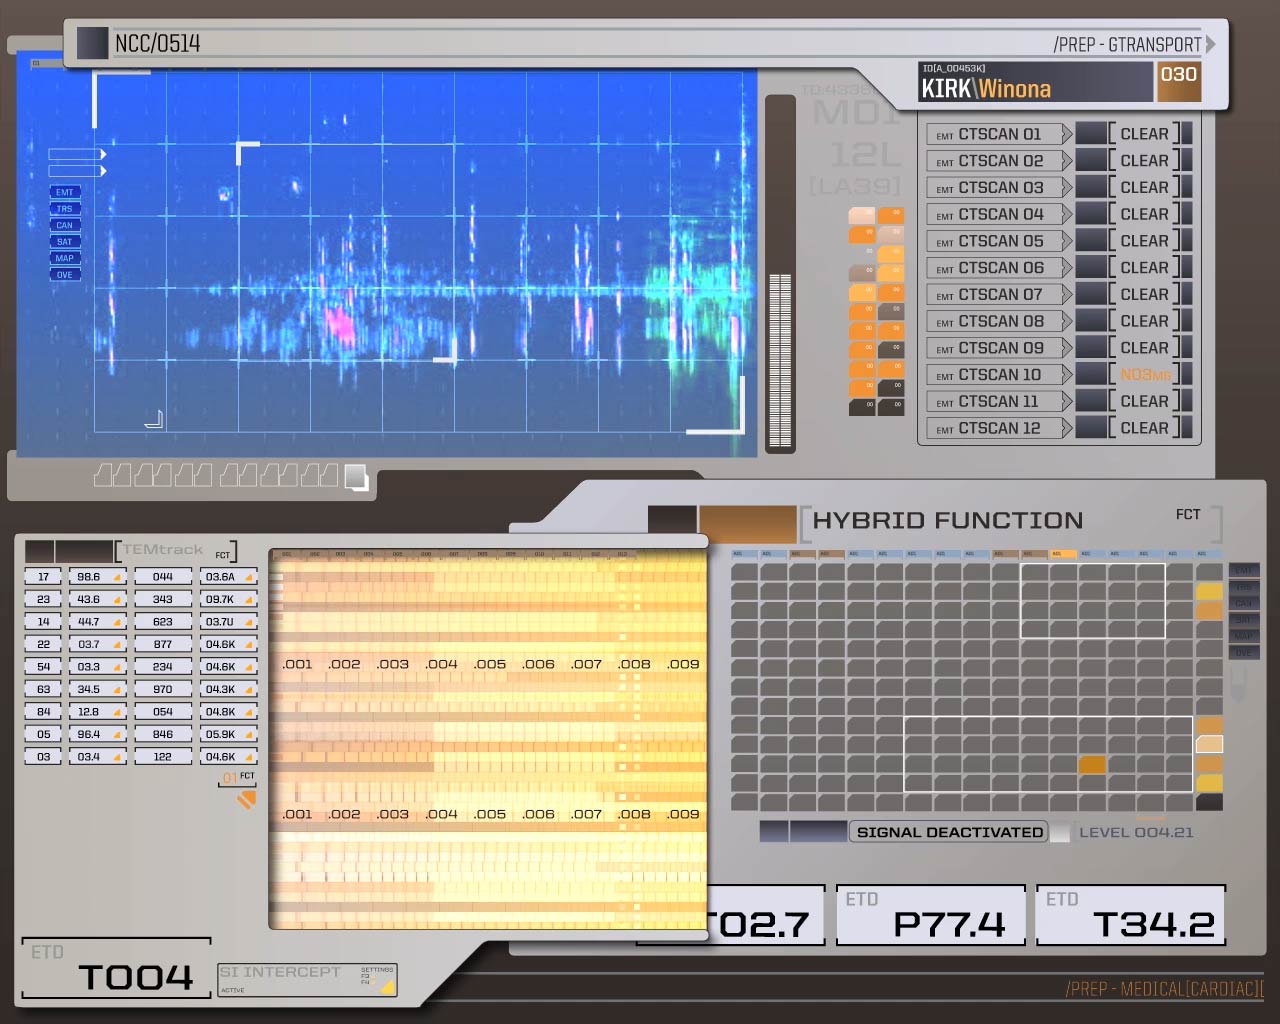Toggle the orange highlighted cell in Hybrid Function grid
Screen dimensions: 1280x1024
[1092, 765]
